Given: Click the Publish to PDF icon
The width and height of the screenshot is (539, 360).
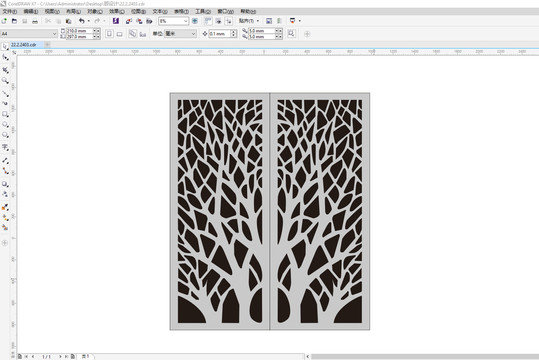Looking at the screenshot, I should point(149,21).
